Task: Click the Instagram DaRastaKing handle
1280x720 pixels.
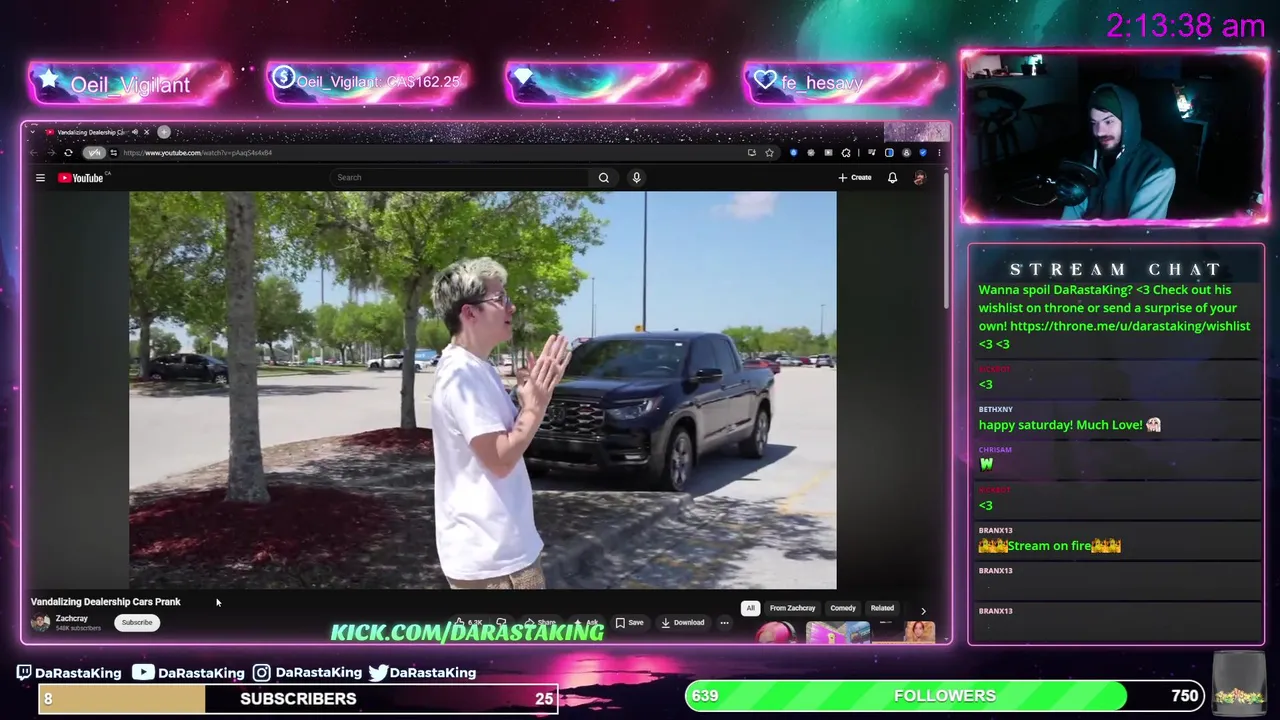Action: [306, 673]
